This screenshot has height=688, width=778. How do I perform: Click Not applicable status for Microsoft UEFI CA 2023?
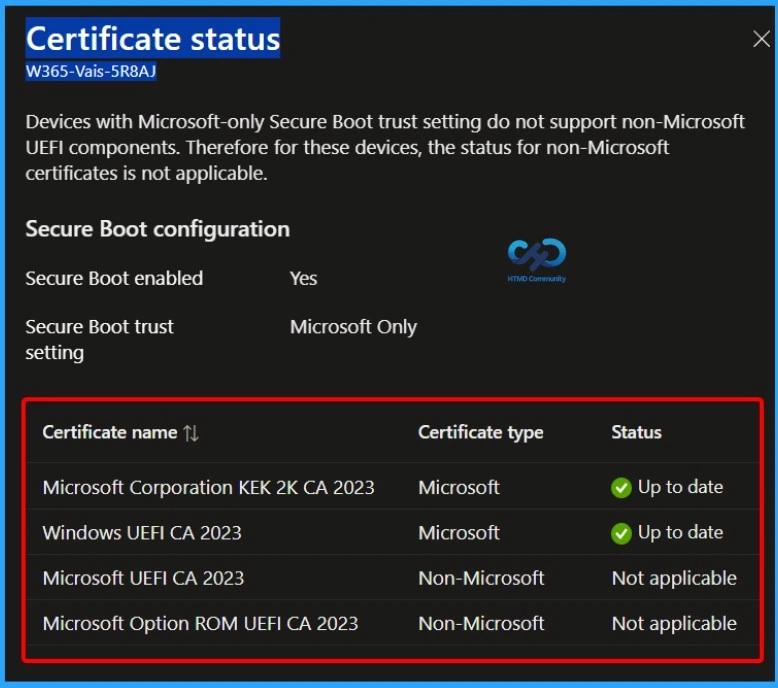pos(674,579)
